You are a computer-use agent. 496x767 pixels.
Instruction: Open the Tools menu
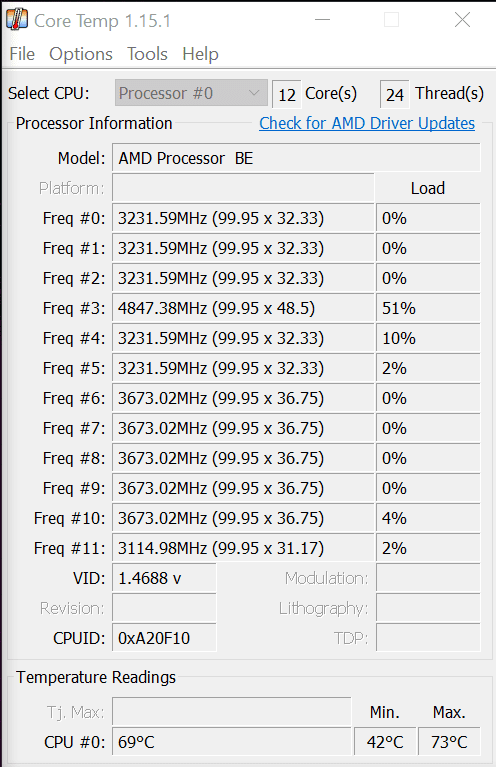pyautogui.click(x=147, y=54)
